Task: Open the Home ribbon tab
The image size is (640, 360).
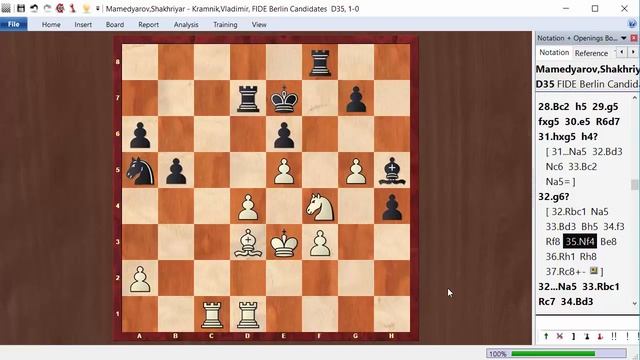Action: (51, 24)
